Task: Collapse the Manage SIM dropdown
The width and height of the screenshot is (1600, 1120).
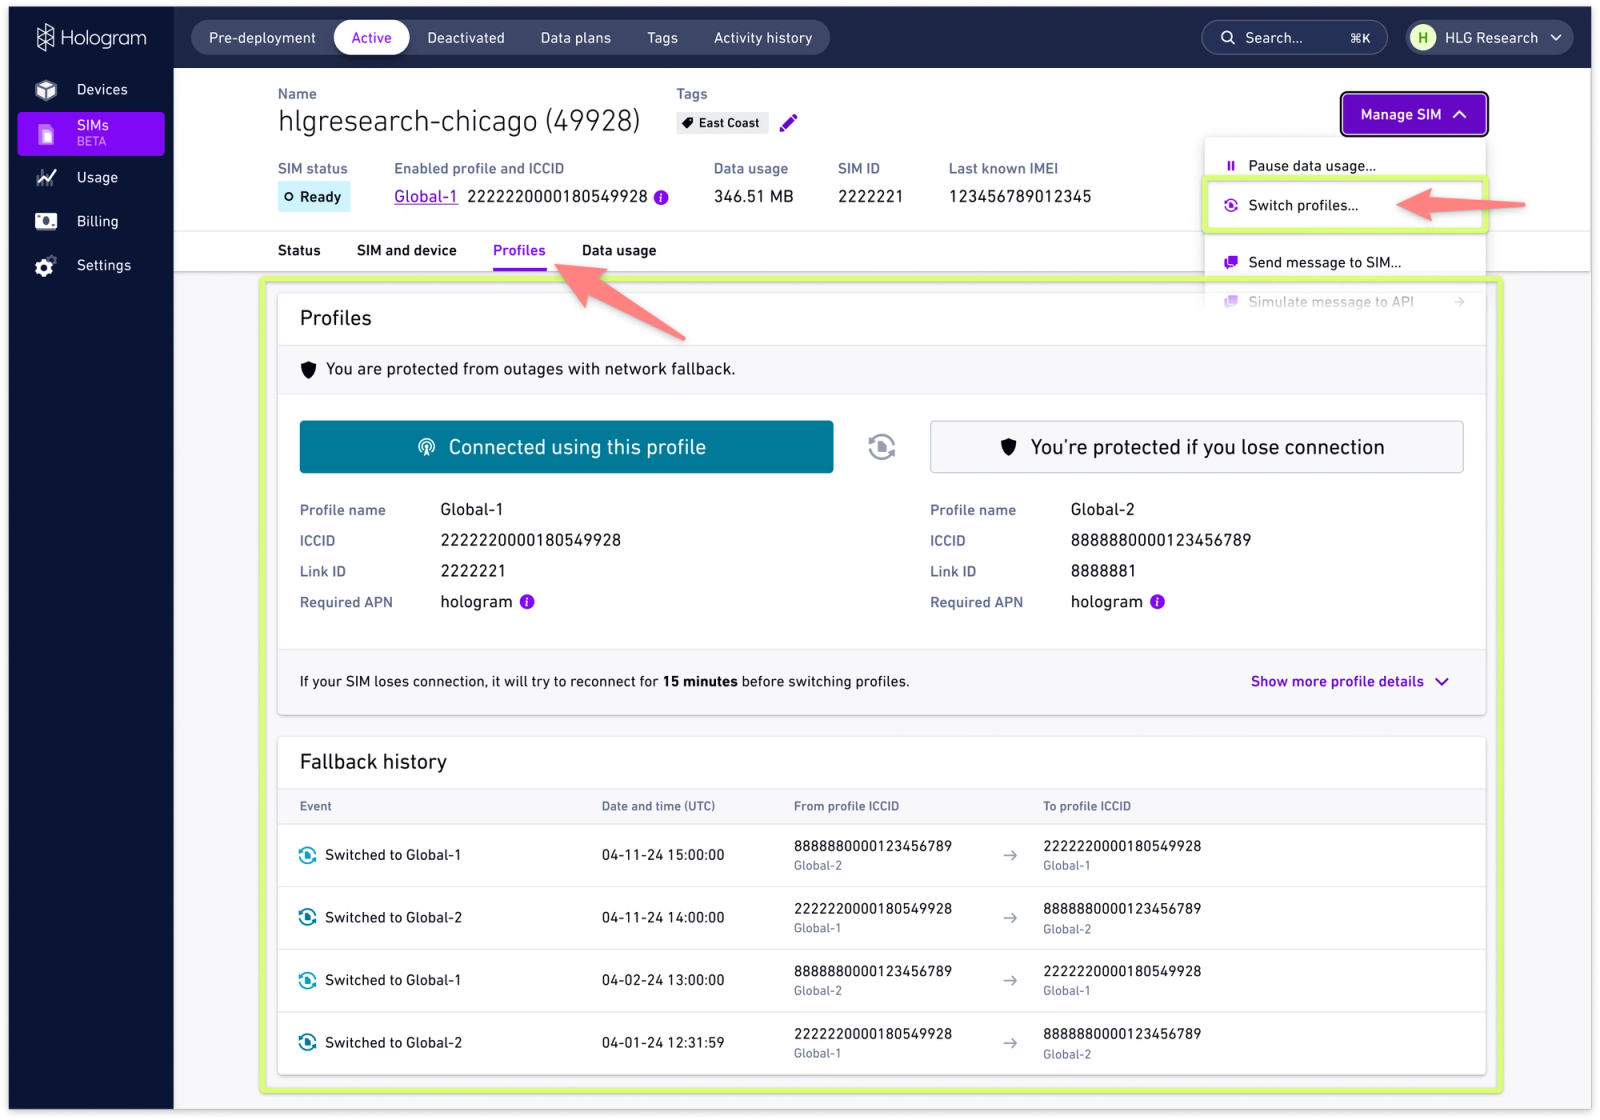Action: point(1414,114)
